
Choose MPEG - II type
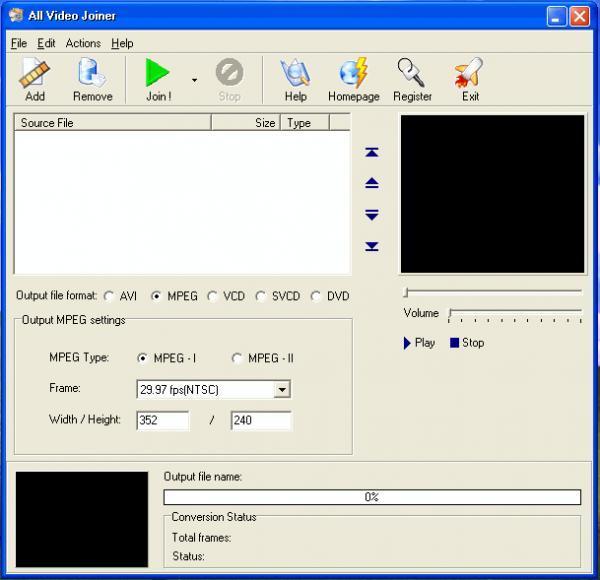tap(262, 358)
